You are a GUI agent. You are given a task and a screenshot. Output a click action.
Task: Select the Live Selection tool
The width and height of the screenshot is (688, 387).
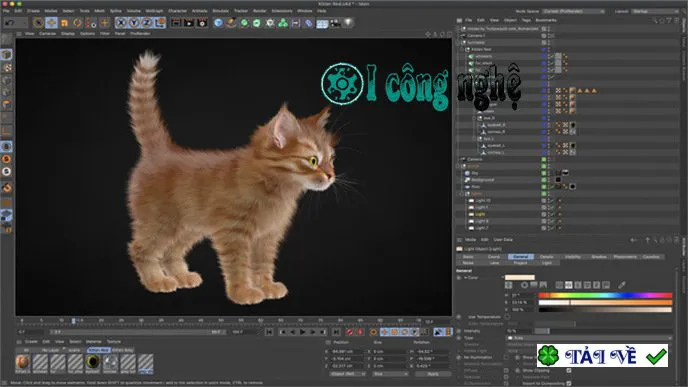point(38,22)
